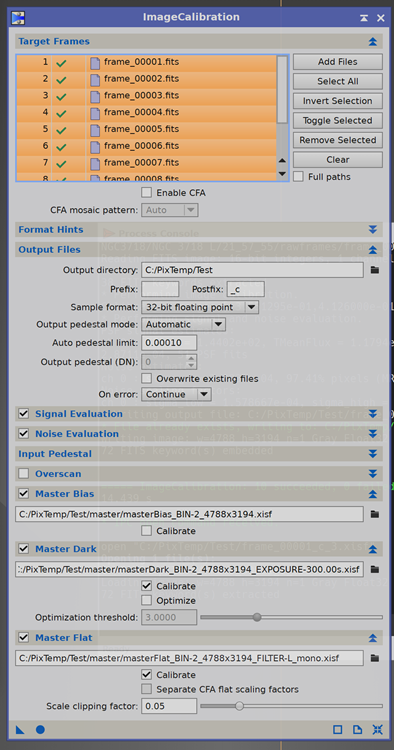
Task: Open Output pedestal mode dropdown
Action: pyautogui.click(x=183, y=324)
